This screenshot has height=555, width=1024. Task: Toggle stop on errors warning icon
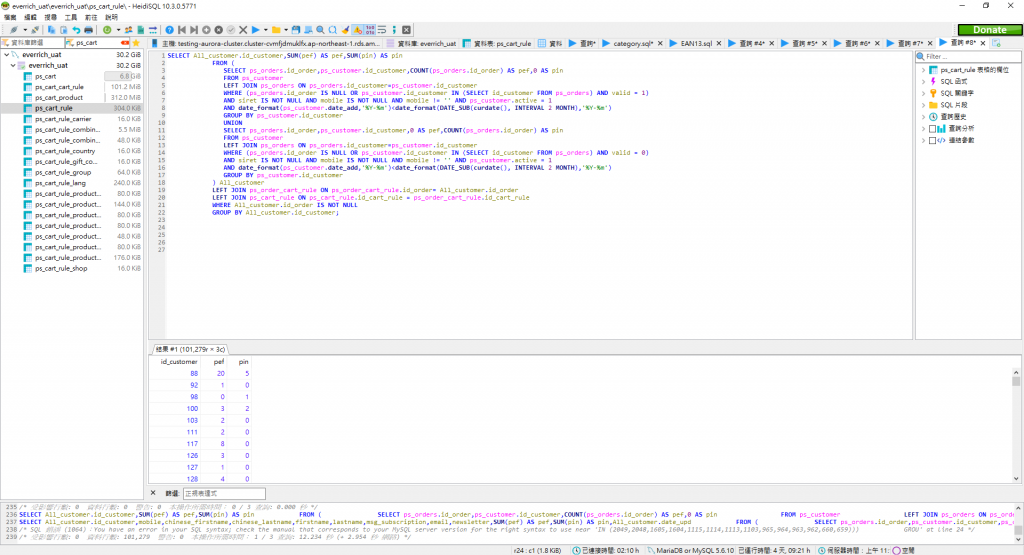pos(358,30)
